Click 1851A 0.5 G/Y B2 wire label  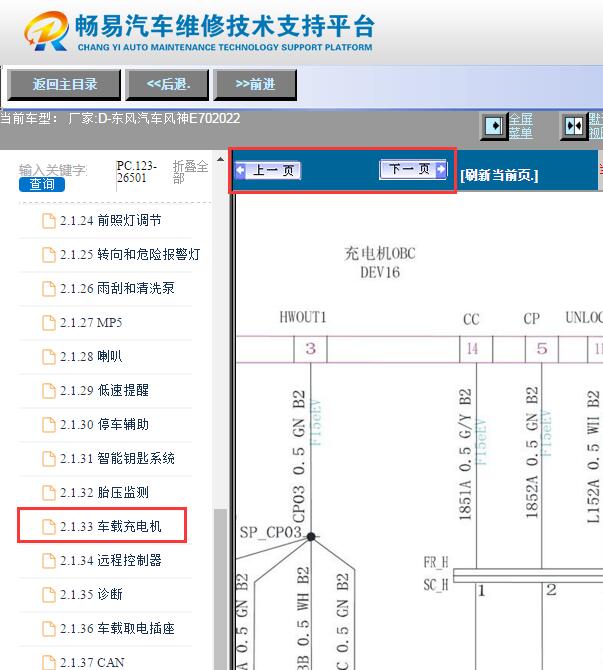coord(465,455)
